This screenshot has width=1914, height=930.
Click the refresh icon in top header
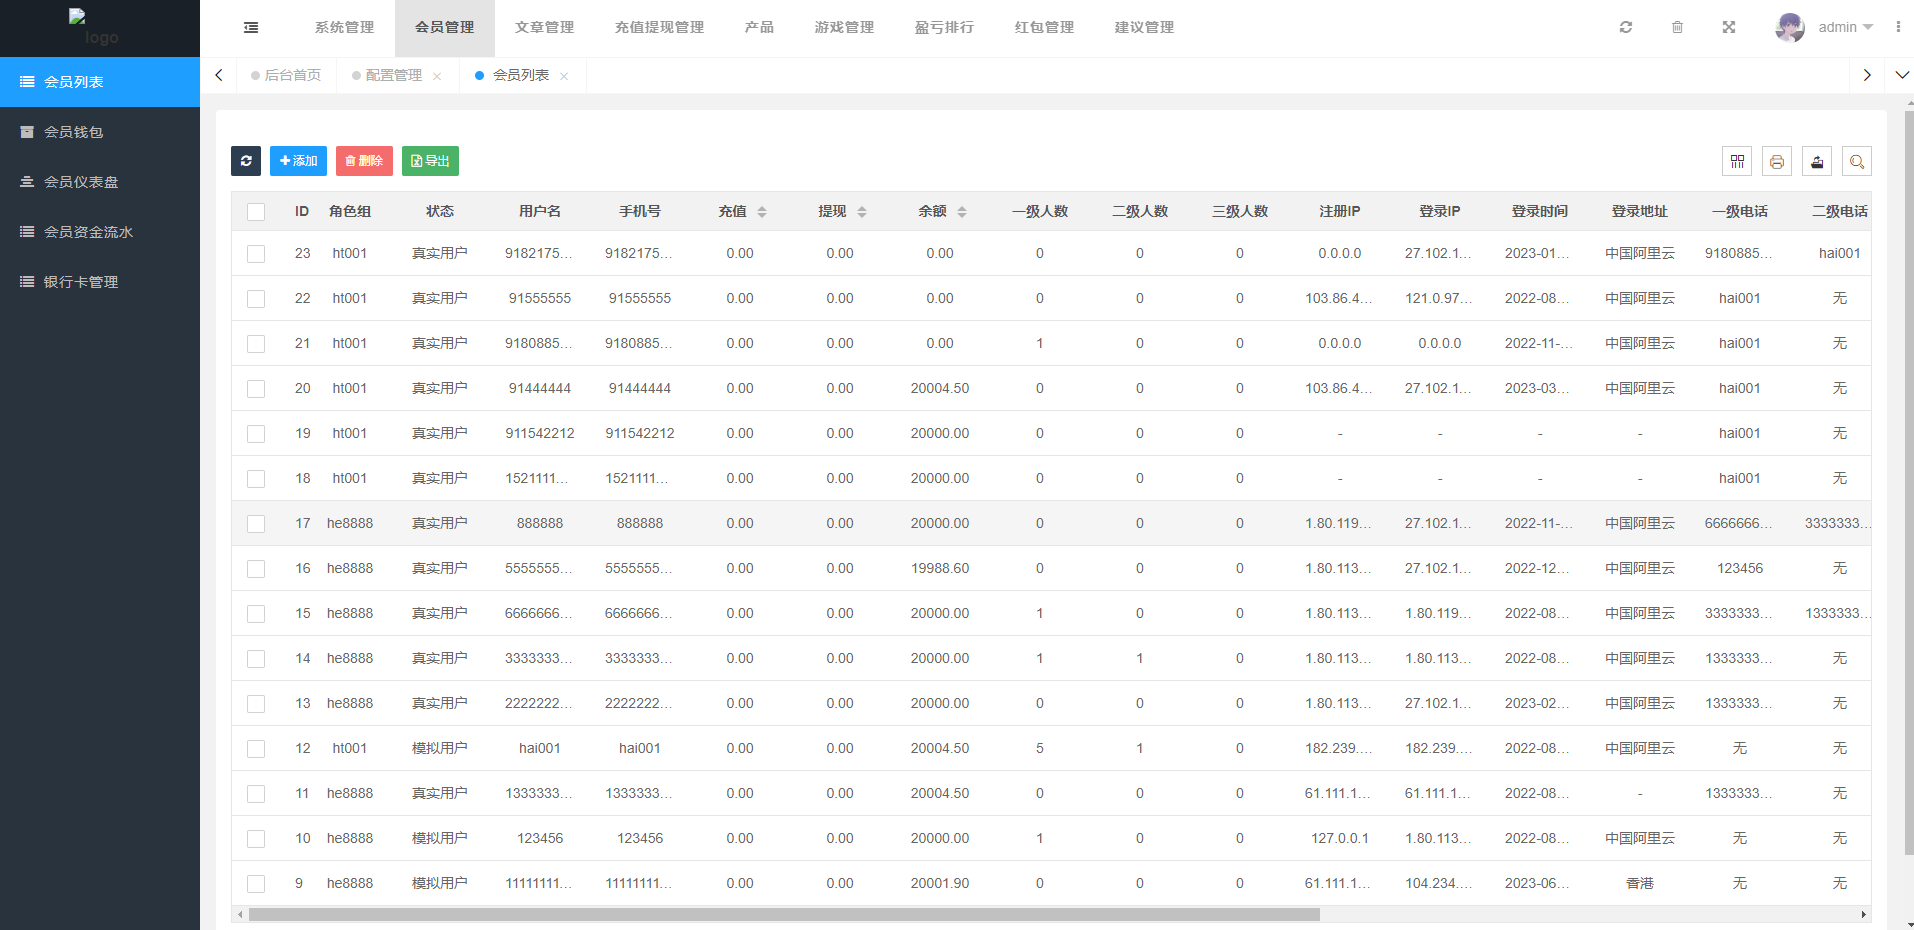point(1626,27)
